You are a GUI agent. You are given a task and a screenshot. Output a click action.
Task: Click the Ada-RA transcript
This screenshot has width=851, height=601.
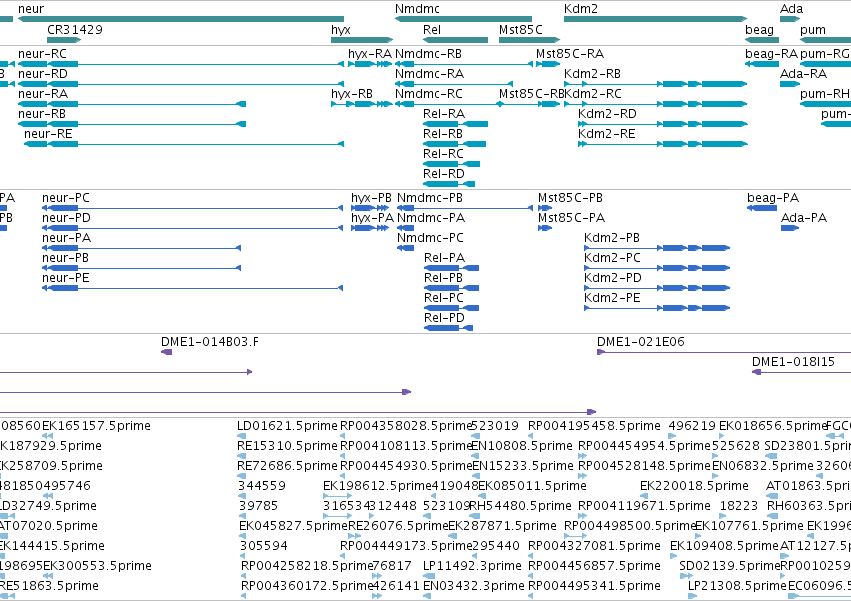click(x=790, y=84)
